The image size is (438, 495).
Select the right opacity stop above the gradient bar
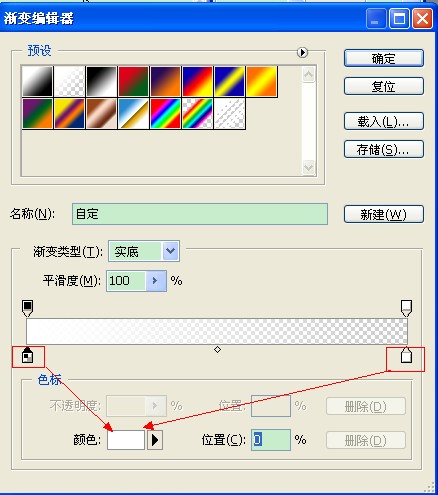click(x=406, y=308)
